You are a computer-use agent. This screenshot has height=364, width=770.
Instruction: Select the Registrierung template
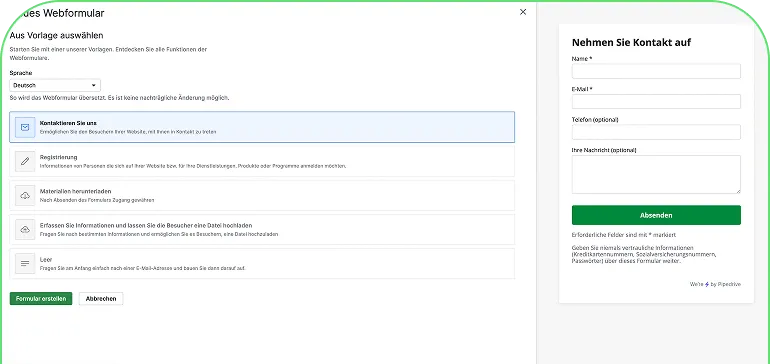(262, 161)
